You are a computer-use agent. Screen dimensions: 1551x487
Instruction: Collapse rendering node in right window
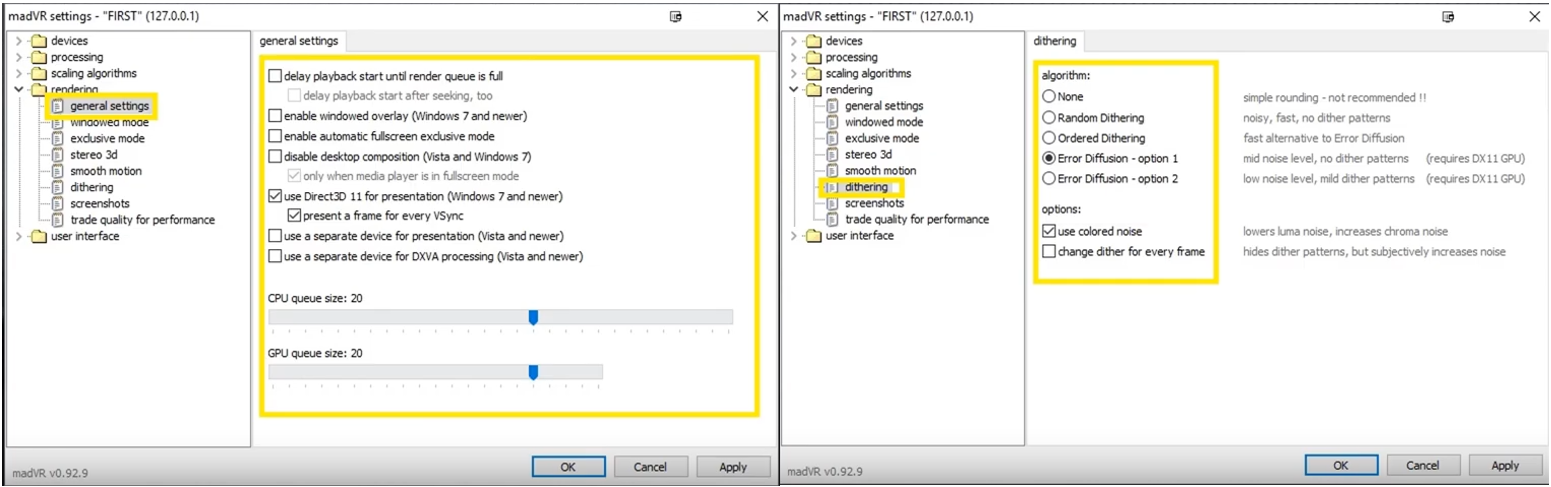click(x=794, y=89)
